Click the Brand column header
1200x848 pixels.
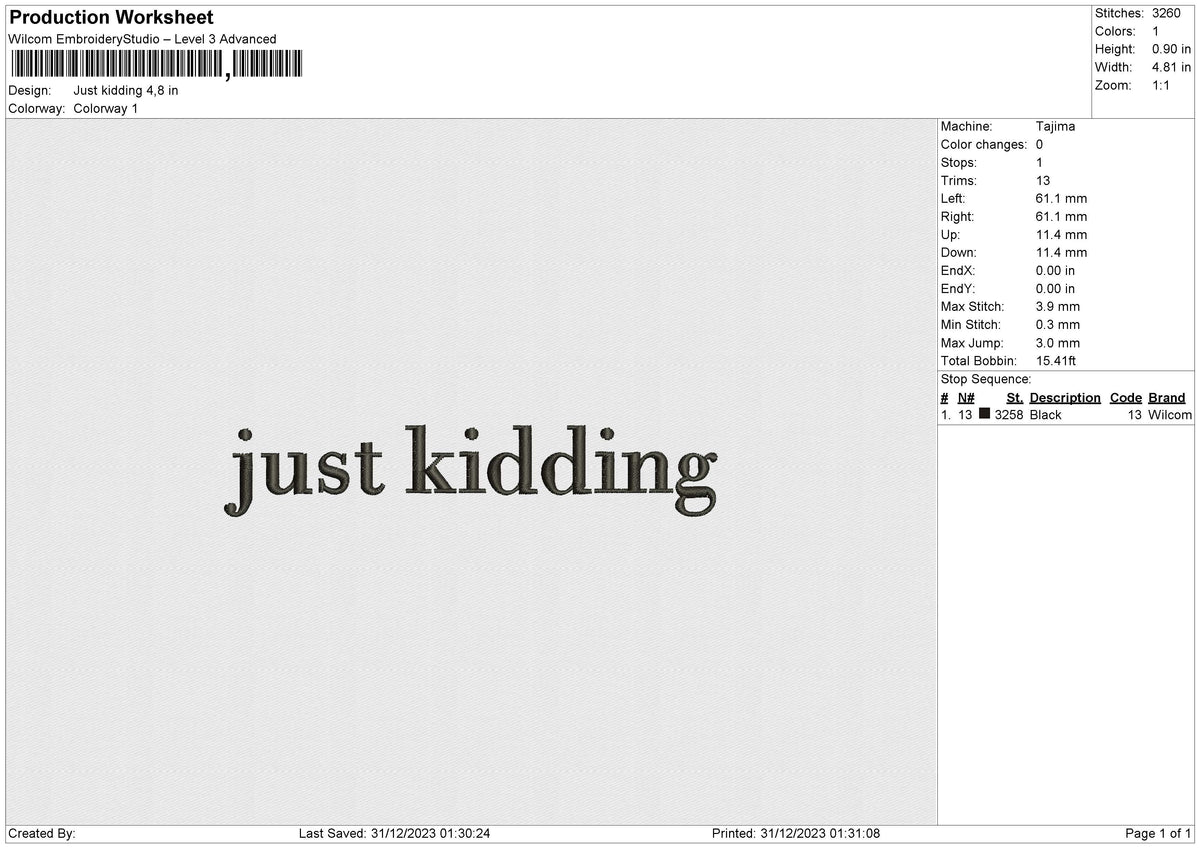[1166, 397]
